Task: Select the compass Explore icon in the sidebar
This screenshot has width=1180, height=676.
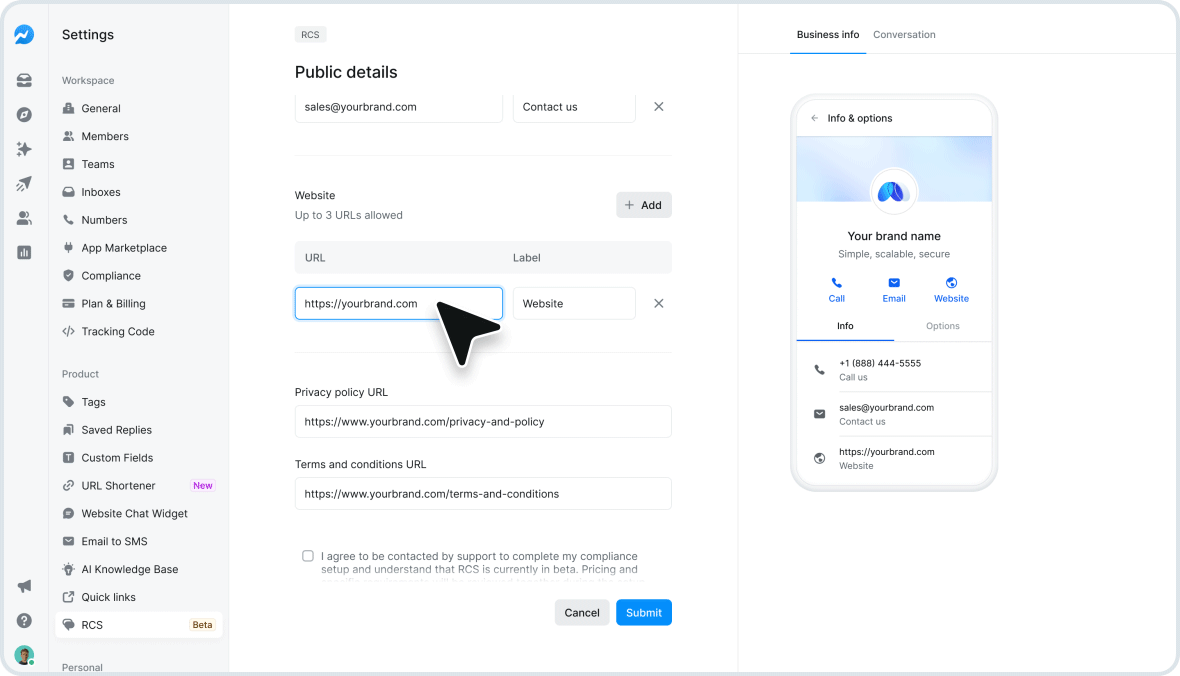Action: coord(24,114)
